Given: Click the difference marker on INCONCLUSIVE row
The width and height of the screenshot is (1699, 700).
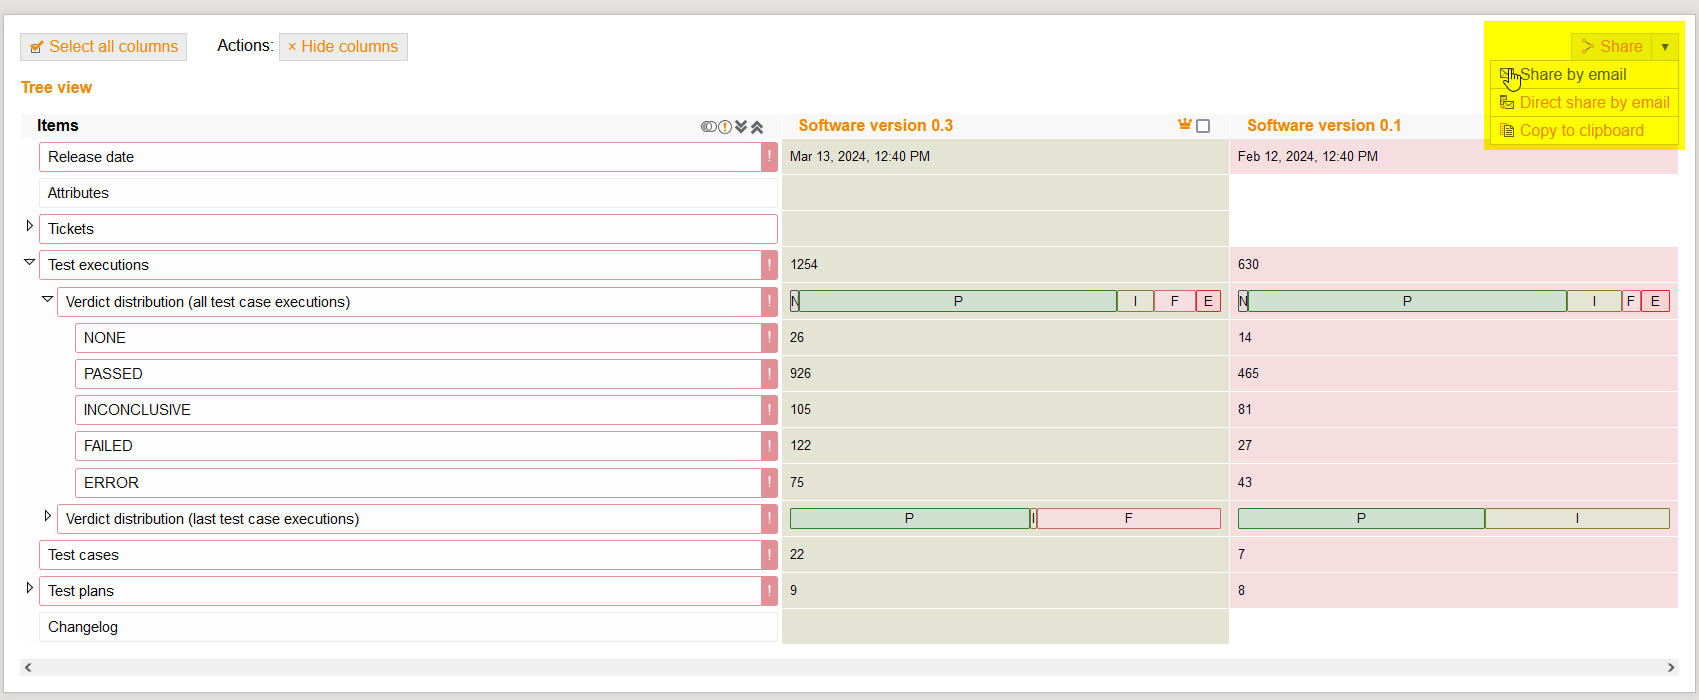Looking at the screenshot, I should click(769, 410).
